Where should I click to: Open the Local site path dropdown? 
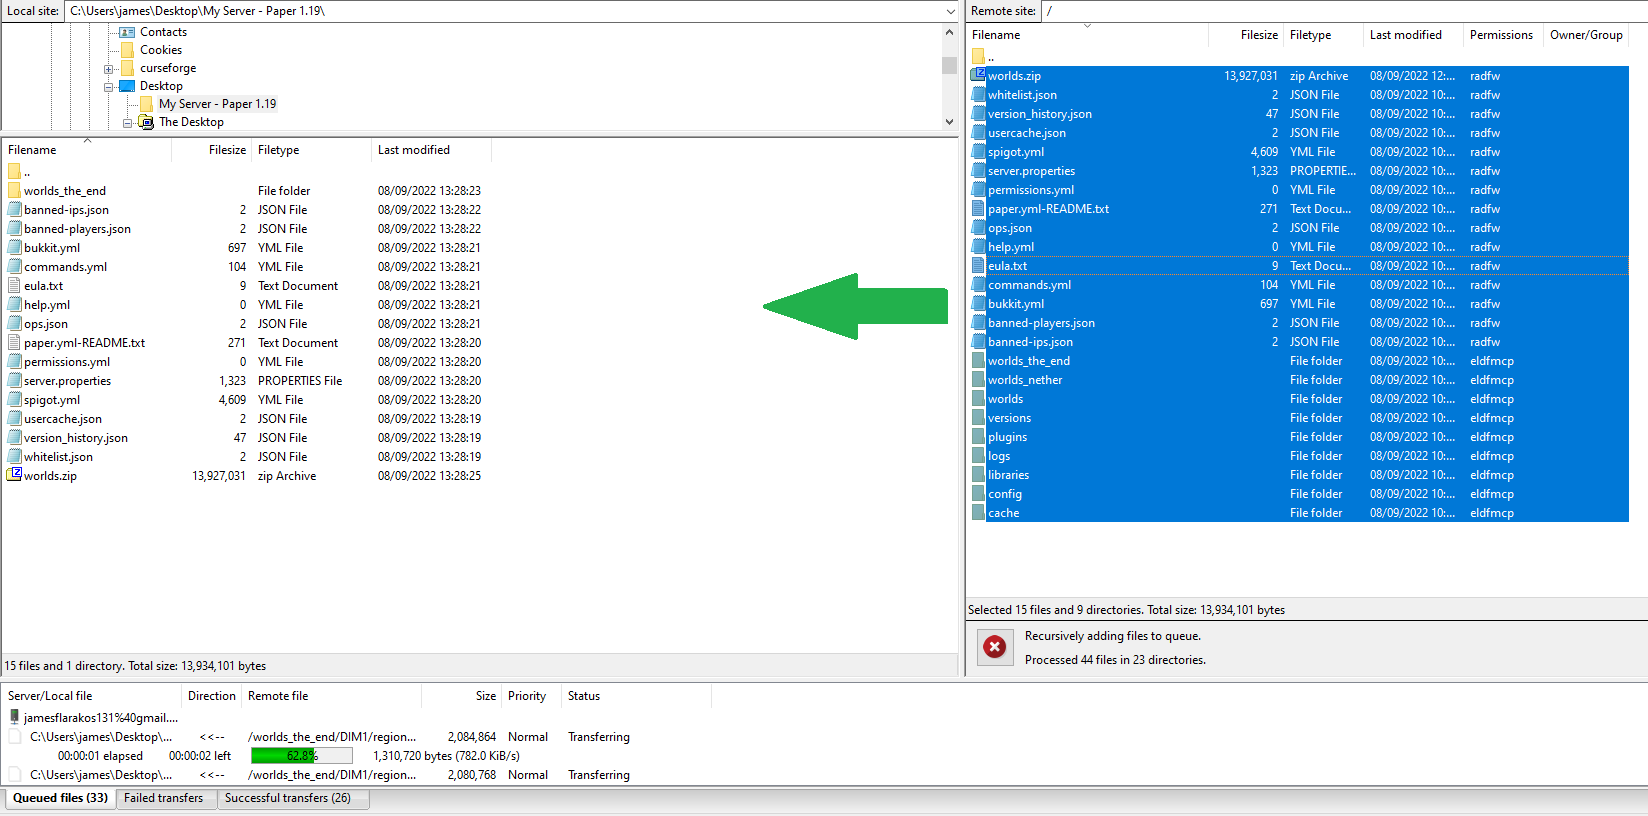[950, 11]
